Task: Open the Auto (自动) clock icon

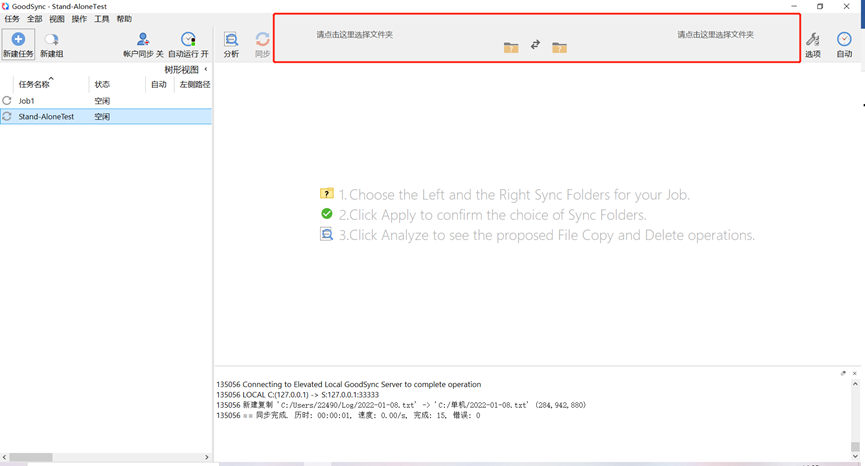Action: [x=844, y=40]
